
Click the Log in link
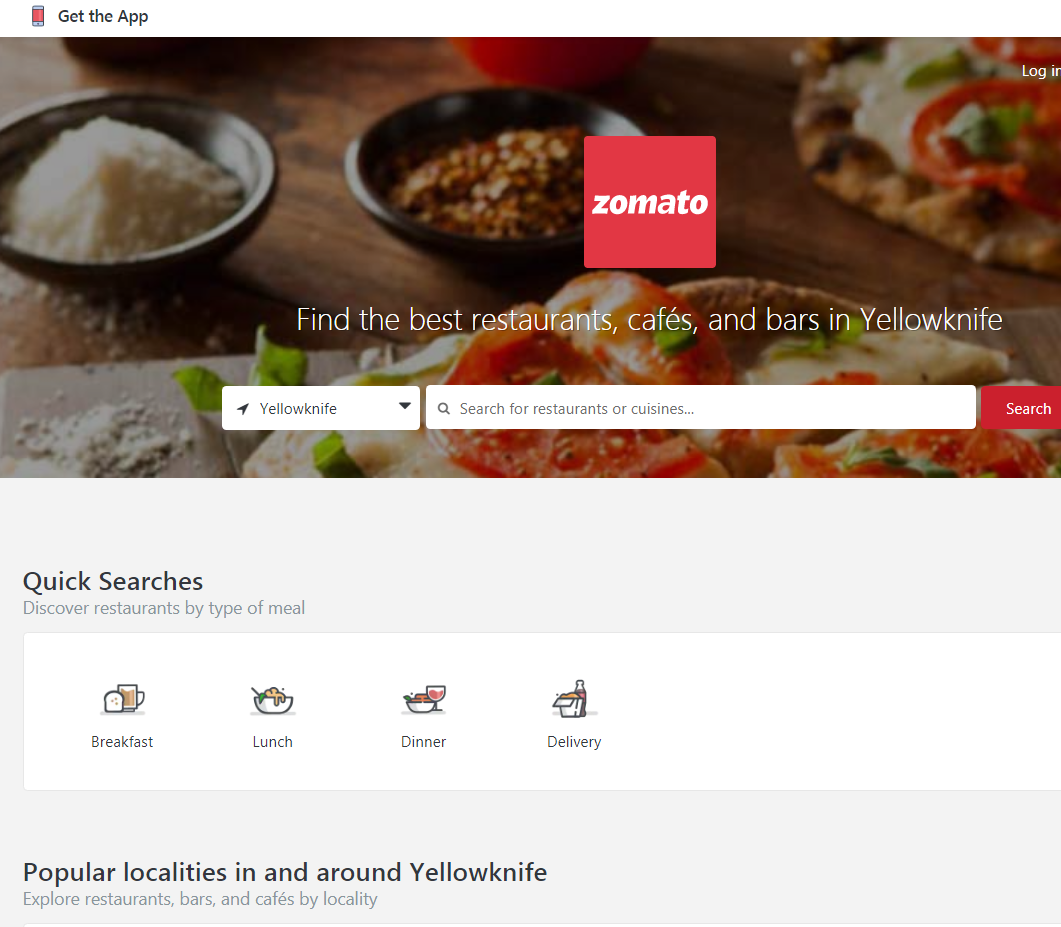[1040, 71]
